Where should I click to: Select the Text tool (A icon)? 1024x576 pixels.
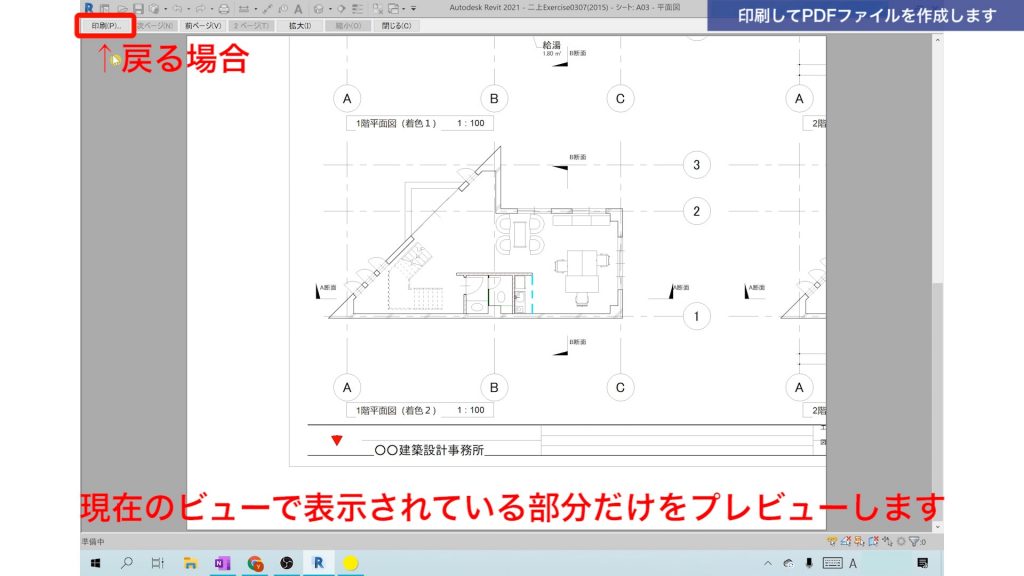[x=298, y=6]
